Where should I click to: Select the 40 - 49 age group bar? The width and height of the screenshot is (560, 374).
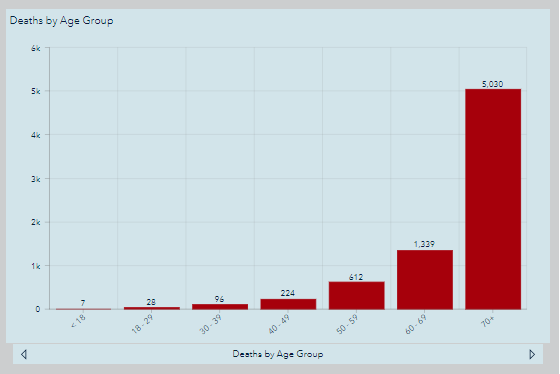click(288, 304)
